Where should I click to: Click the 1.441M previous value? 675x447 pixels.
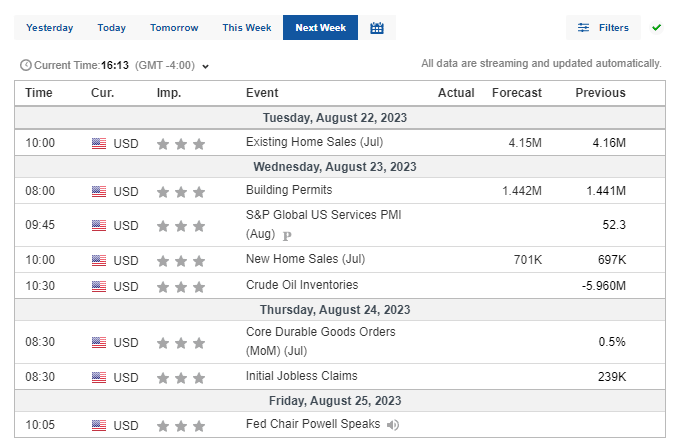point(606,191)
